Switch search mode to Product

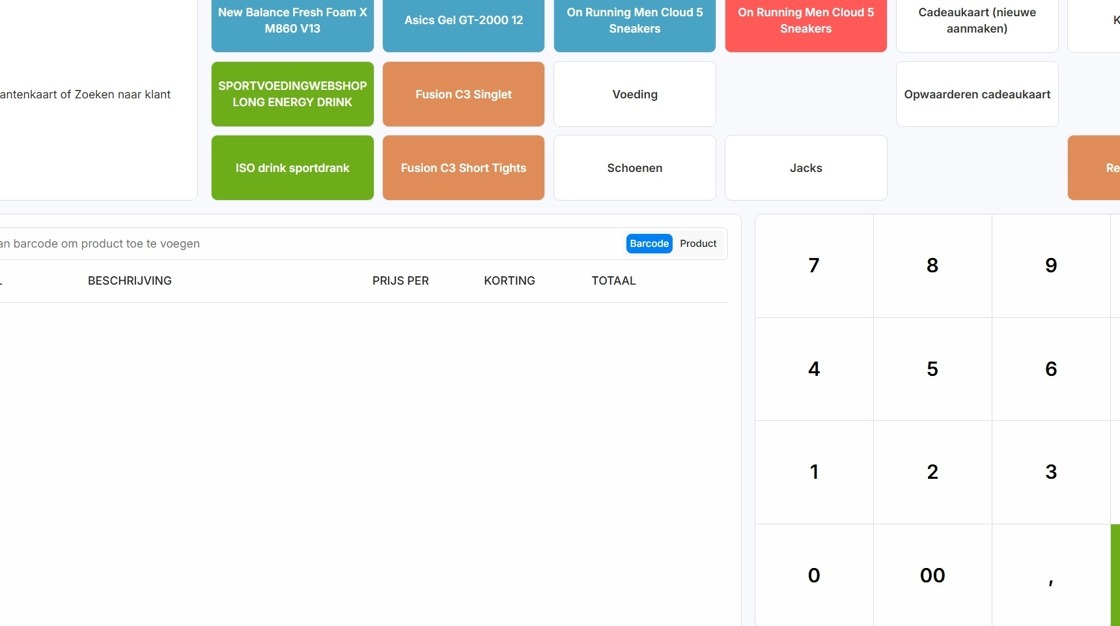pos(698,244)
